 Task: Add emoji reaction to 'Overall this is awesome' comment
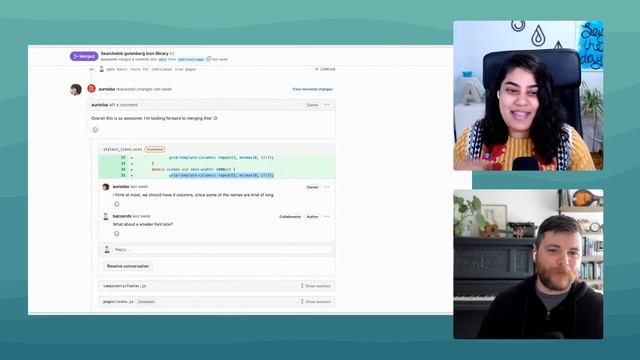click(96, 130)
